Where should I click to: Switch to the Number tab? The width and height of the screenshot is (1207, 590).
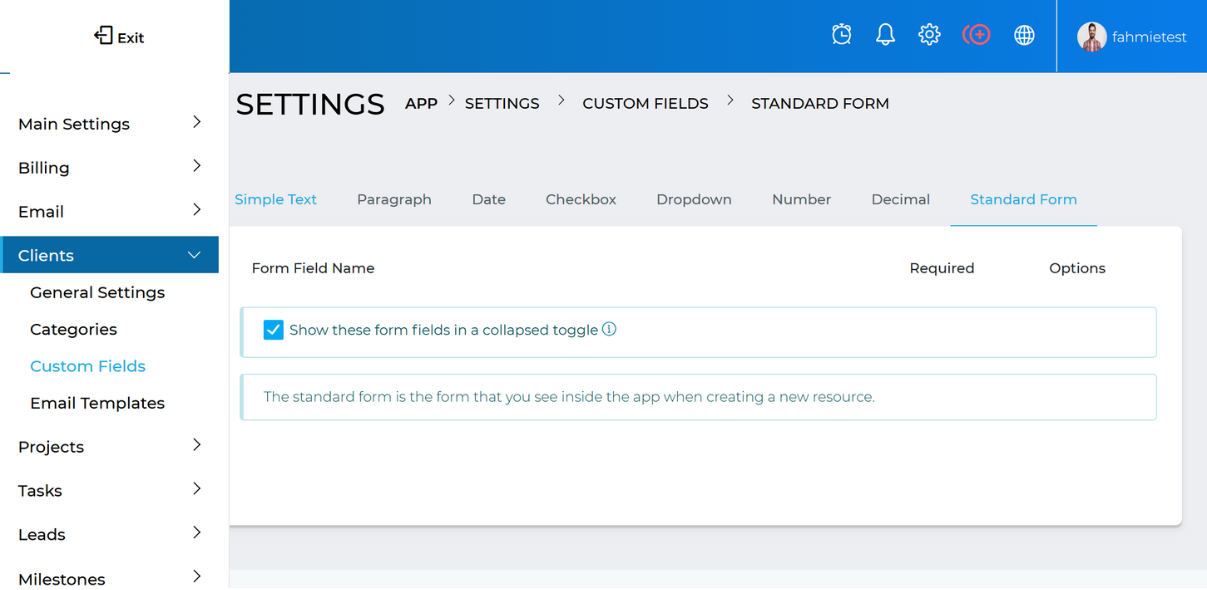pos(801,199)
